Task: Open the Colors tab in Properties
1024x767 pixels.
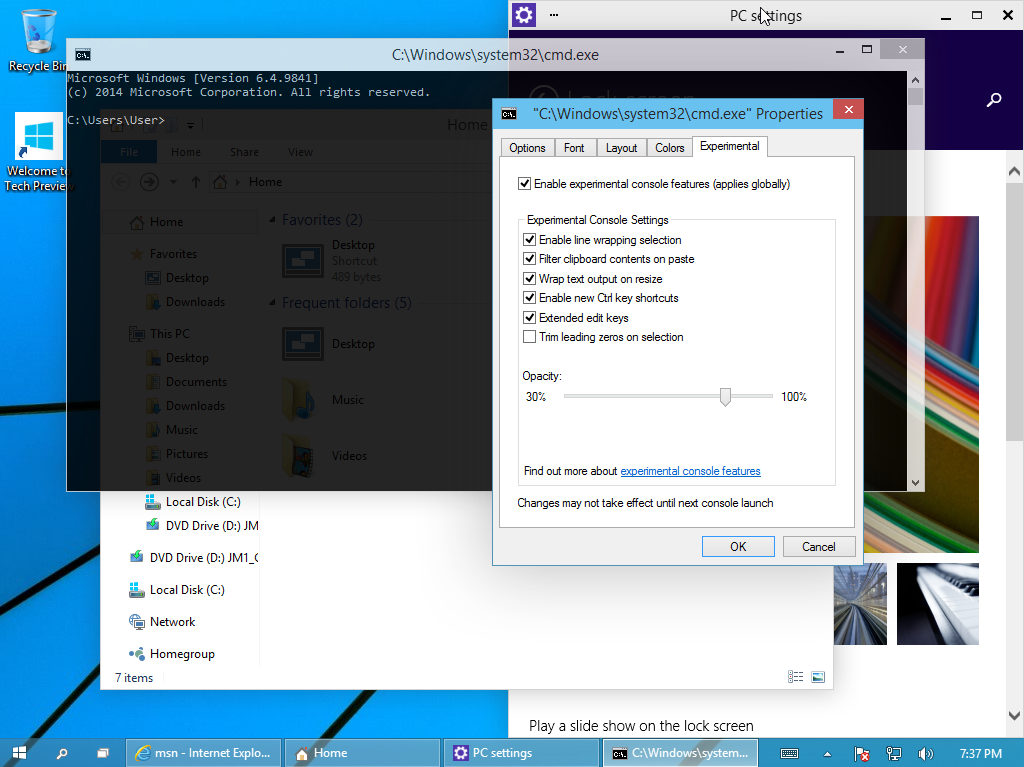Action: click(x=669, y=148)
